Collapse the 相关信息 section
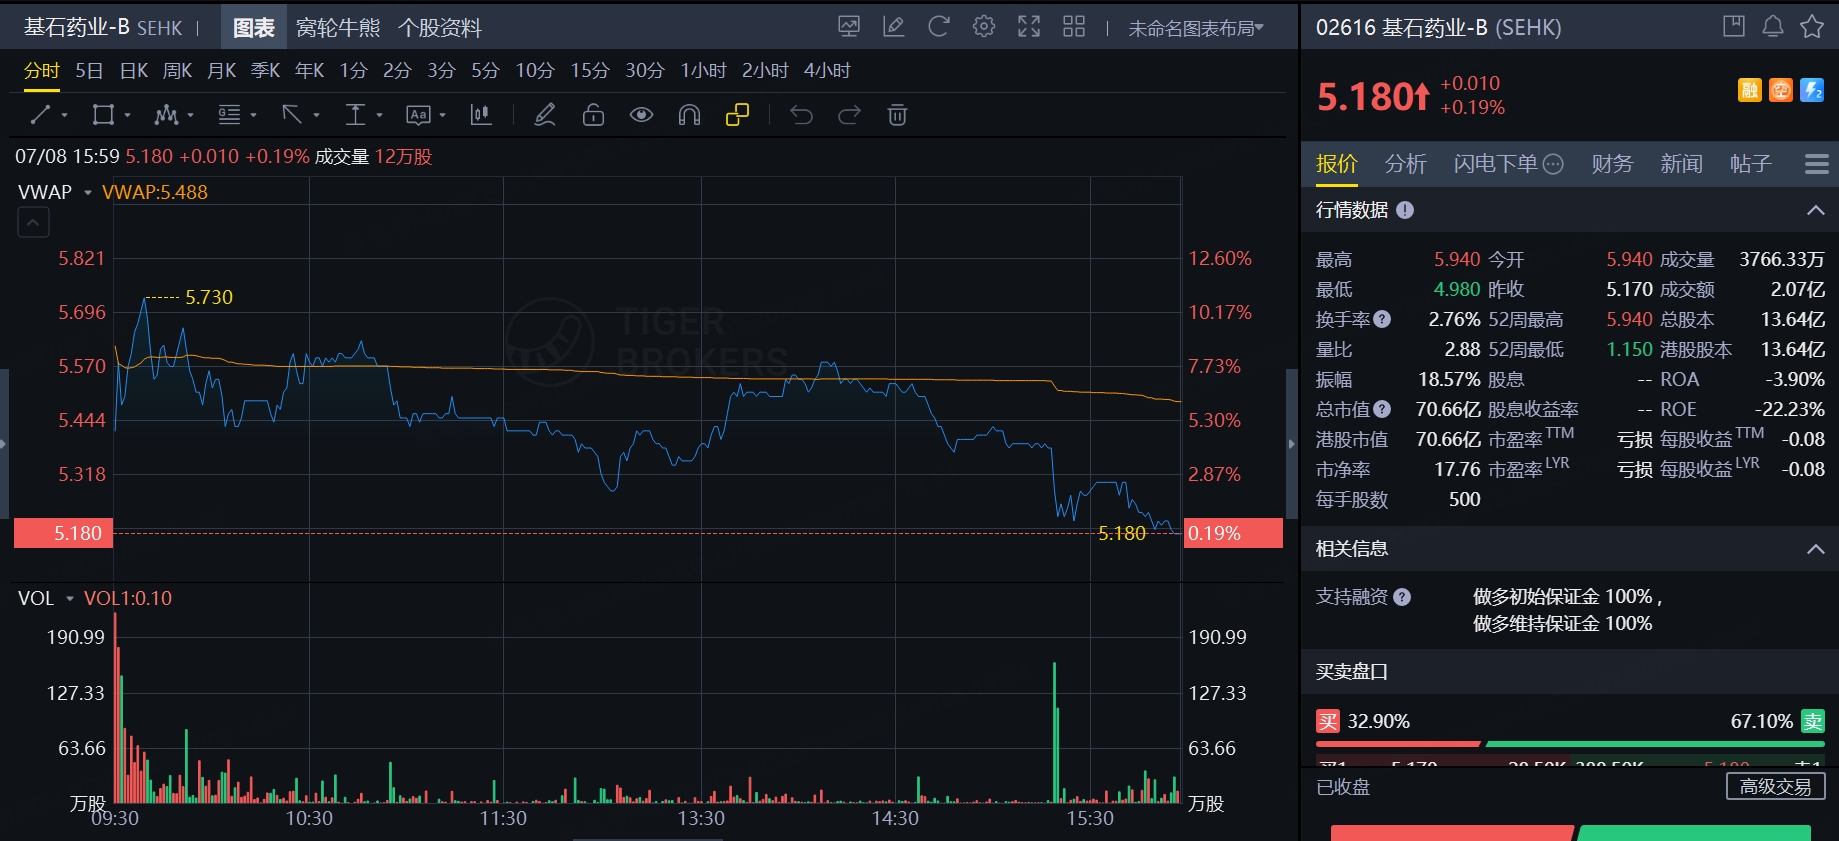Viewport: 1839px width, 841px height. tap(1816, 549)
